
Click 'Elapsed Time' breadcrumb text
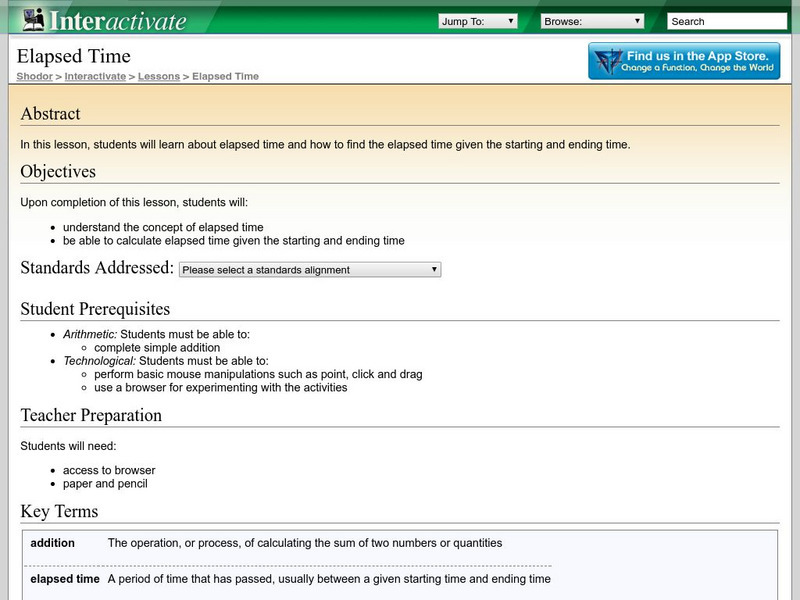point(226,77)
